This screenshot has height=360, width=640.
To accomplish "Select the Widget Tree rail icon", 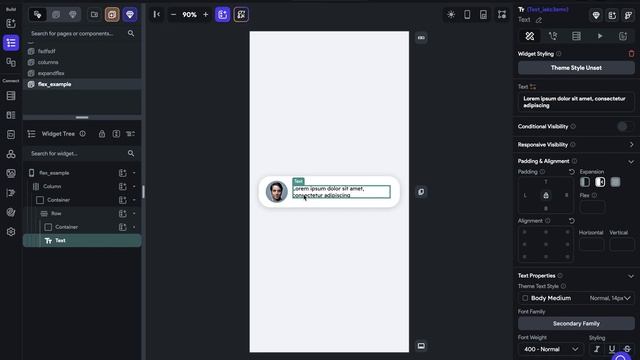I will click(x=11, y=43).
